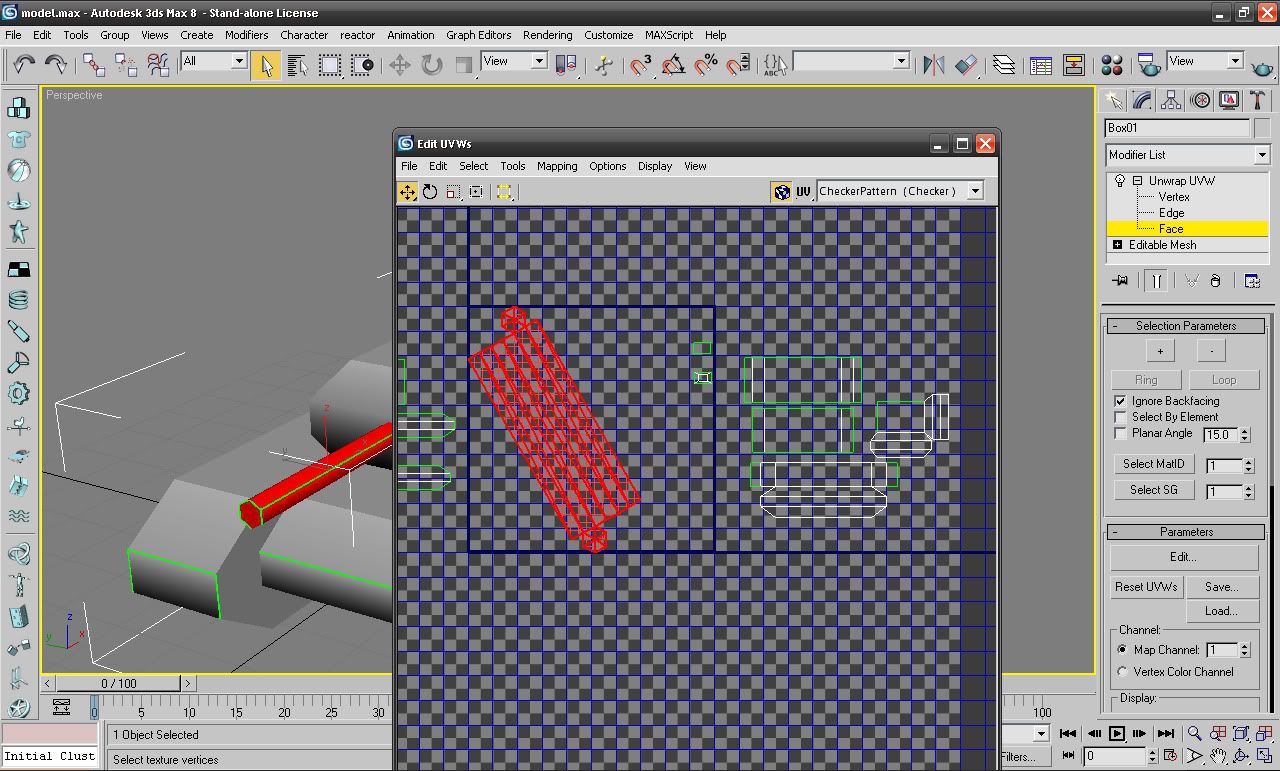Enable Planar Angle checkbox
The image size is (1280, 771).
pos(1120,433)
